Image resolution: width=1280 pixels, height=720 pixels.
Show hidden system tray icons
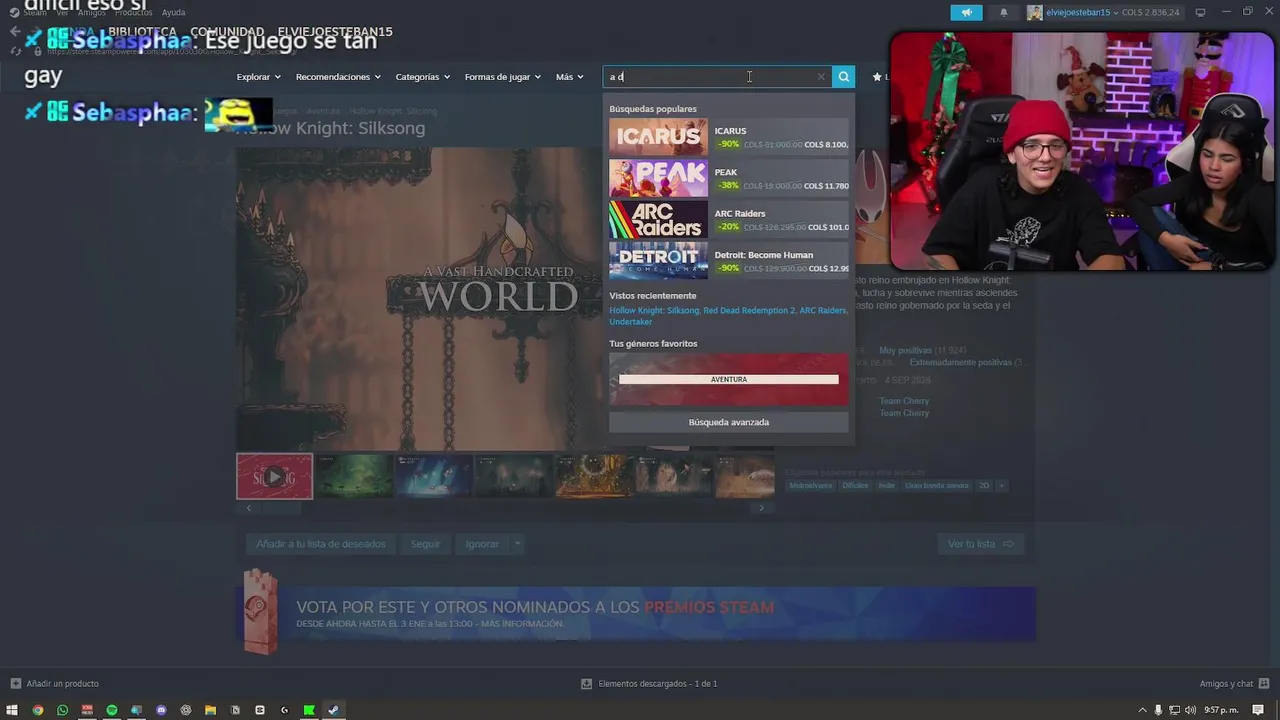pyautogui.click(x=1142, y=710)
